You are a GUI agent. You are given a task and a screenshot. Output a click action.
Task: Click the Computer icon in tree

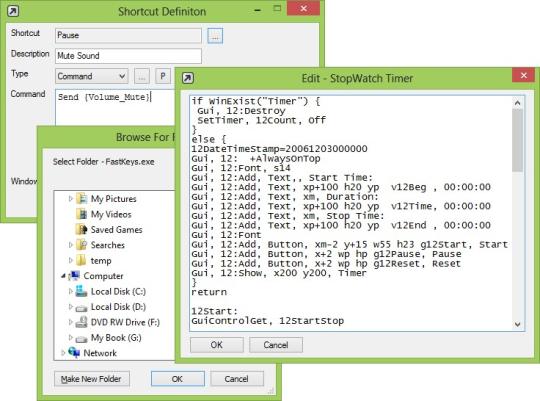[74, 276]
